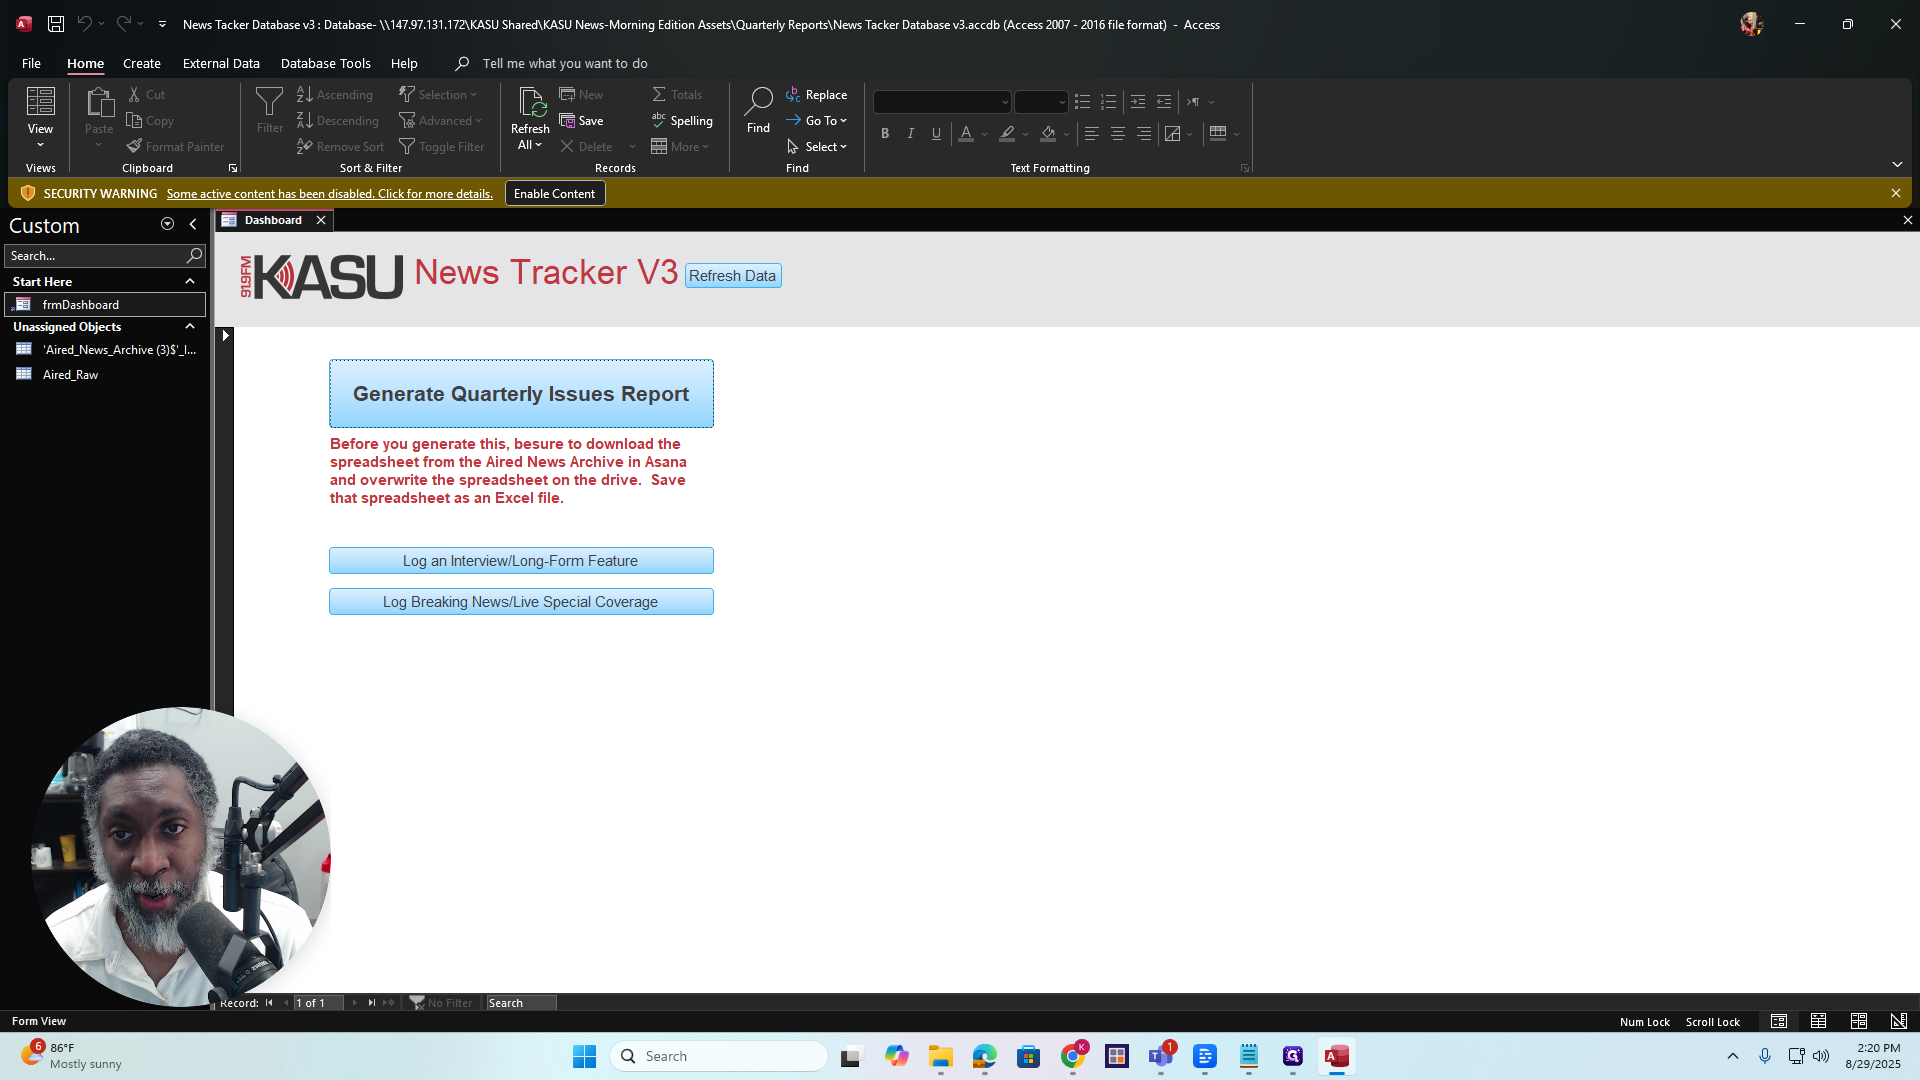The image size is (1920, 1080).
Task: Align text left
Action: pyautogui.click(x=1092, y=133)
